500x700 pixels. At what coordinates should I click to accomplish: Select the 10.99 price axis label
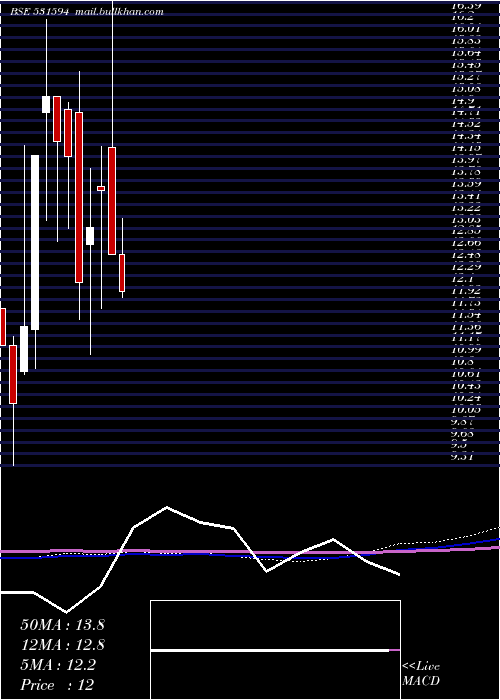pos(467,350)
